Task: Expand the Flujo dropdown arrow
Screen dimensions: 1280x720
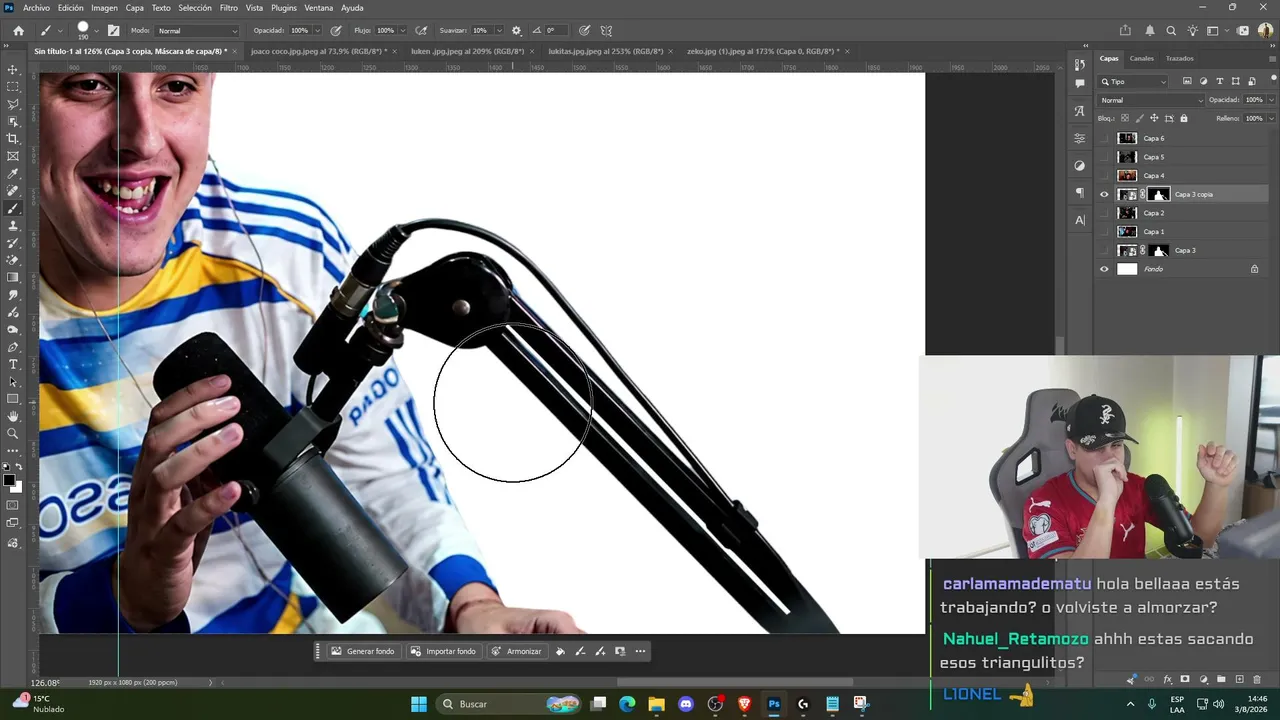Action: (403, 31)
